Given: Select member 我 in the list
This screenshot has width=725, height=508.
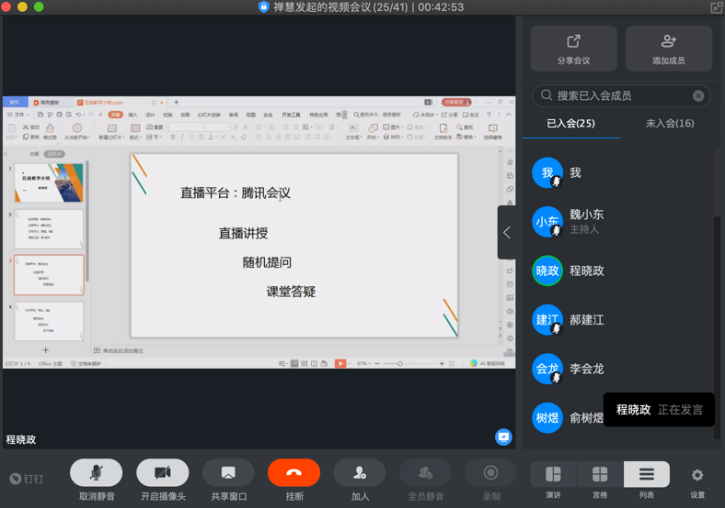Looking at the screenshot, I should point(620,173).
